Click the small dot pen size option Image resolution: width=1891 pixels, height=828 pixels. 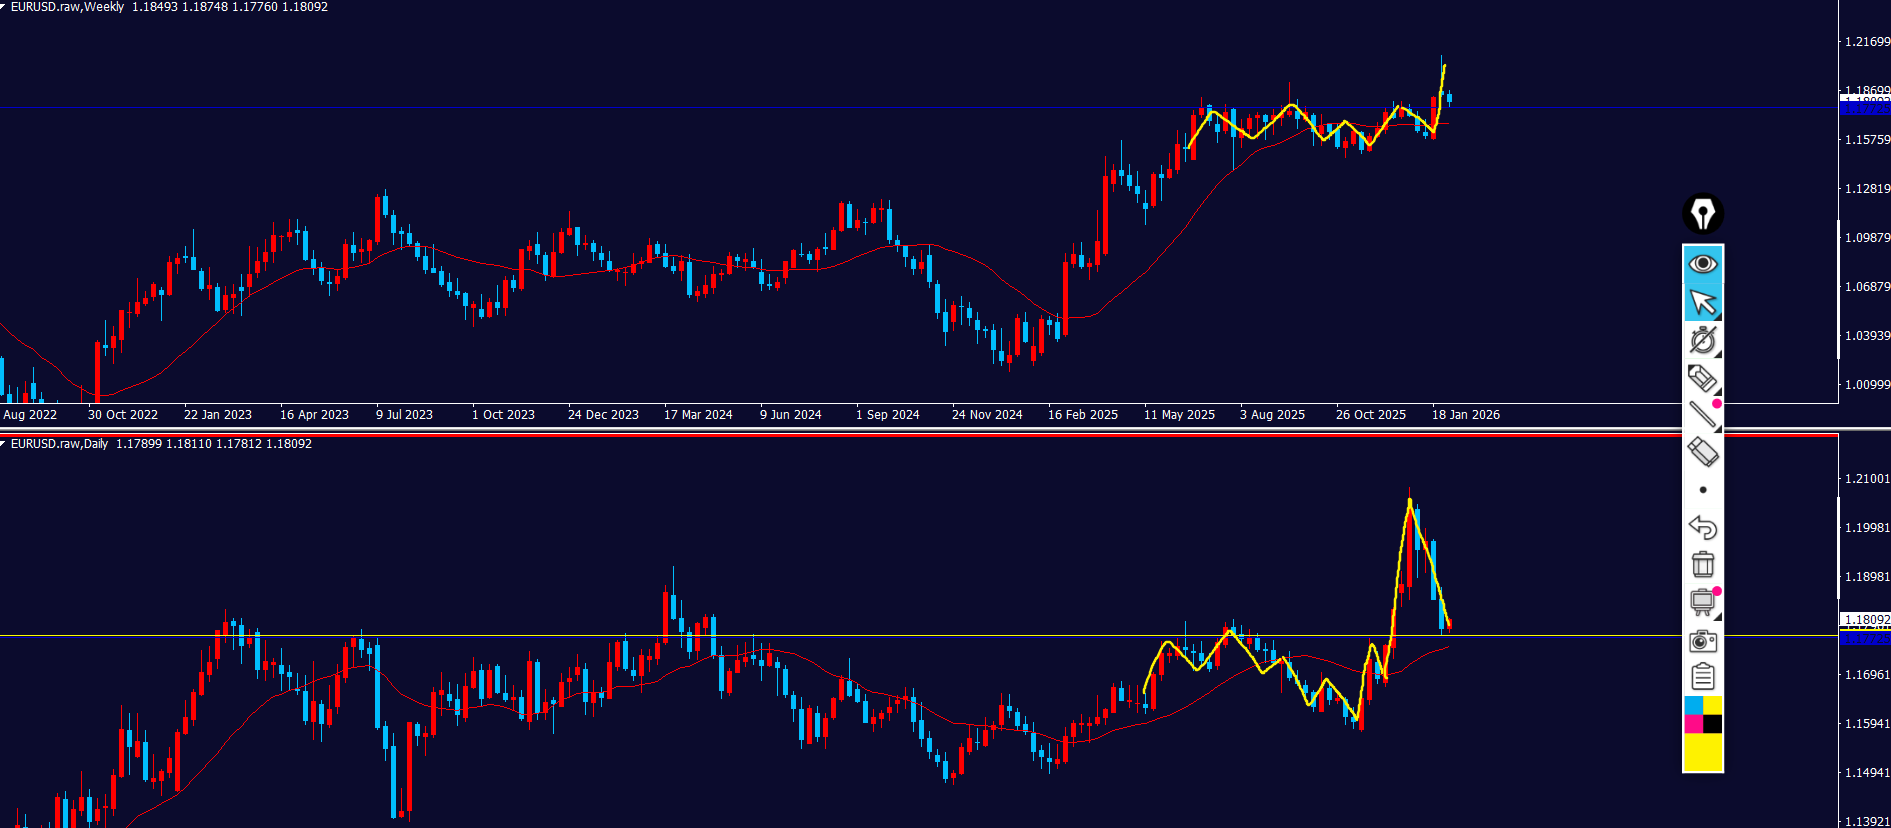tap(1703, 490)
